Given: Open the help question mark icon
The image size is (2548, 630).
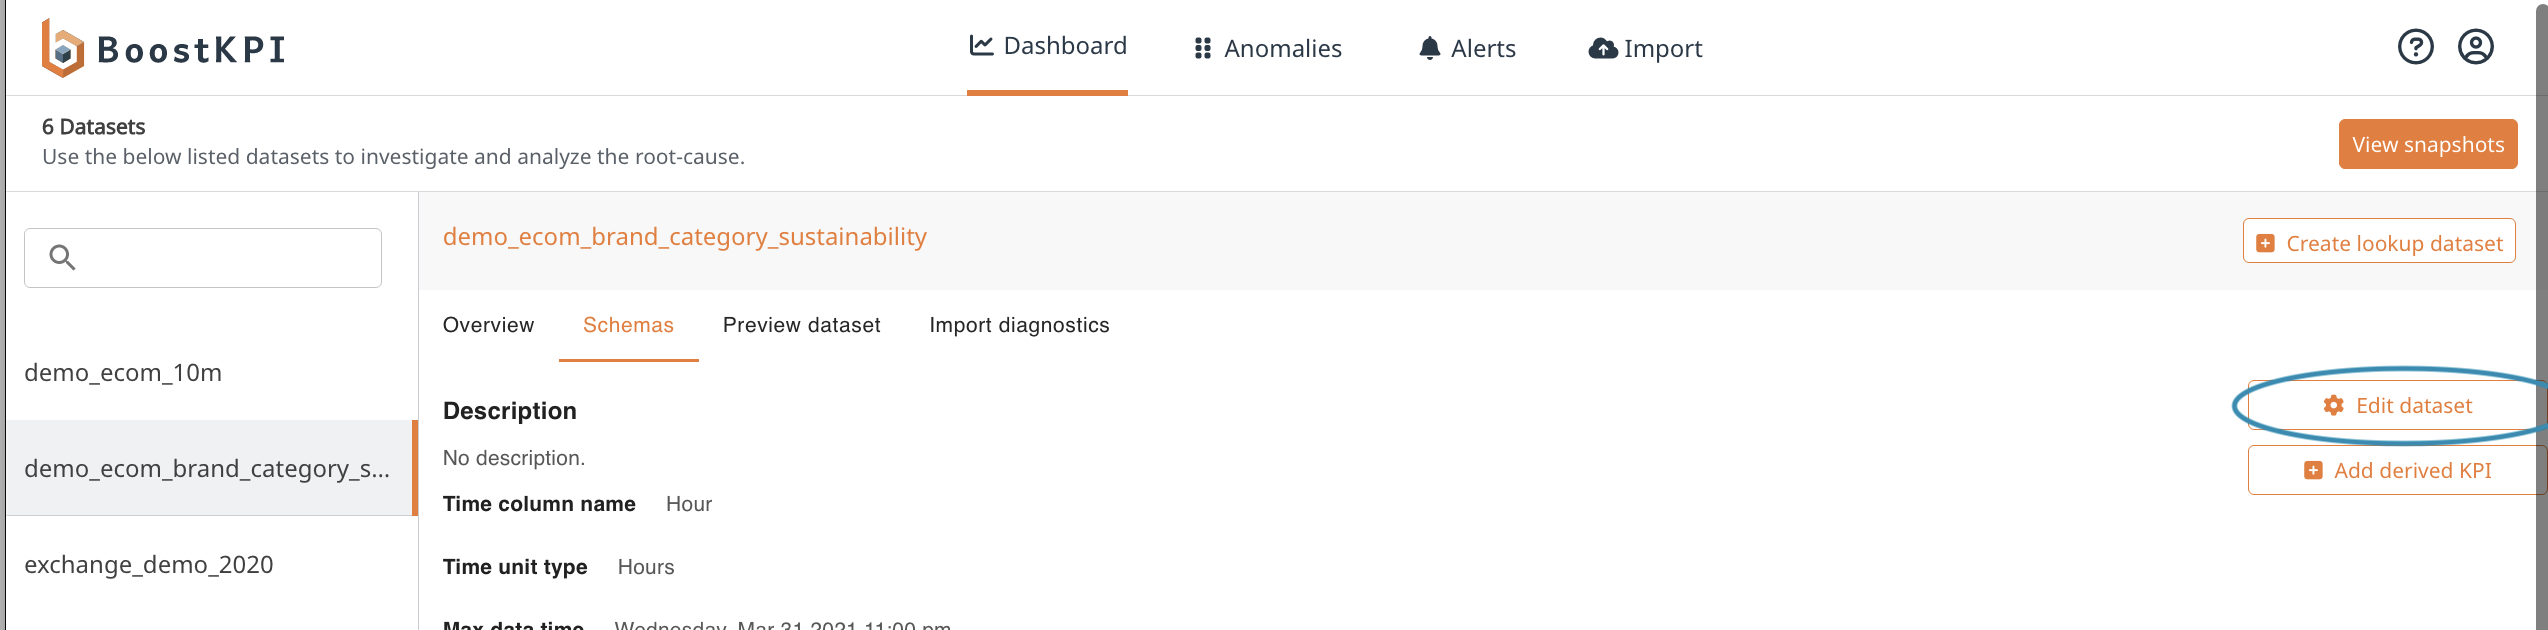Looking at the screenshot, I should pyautogui.click(x=2415, y=47).
